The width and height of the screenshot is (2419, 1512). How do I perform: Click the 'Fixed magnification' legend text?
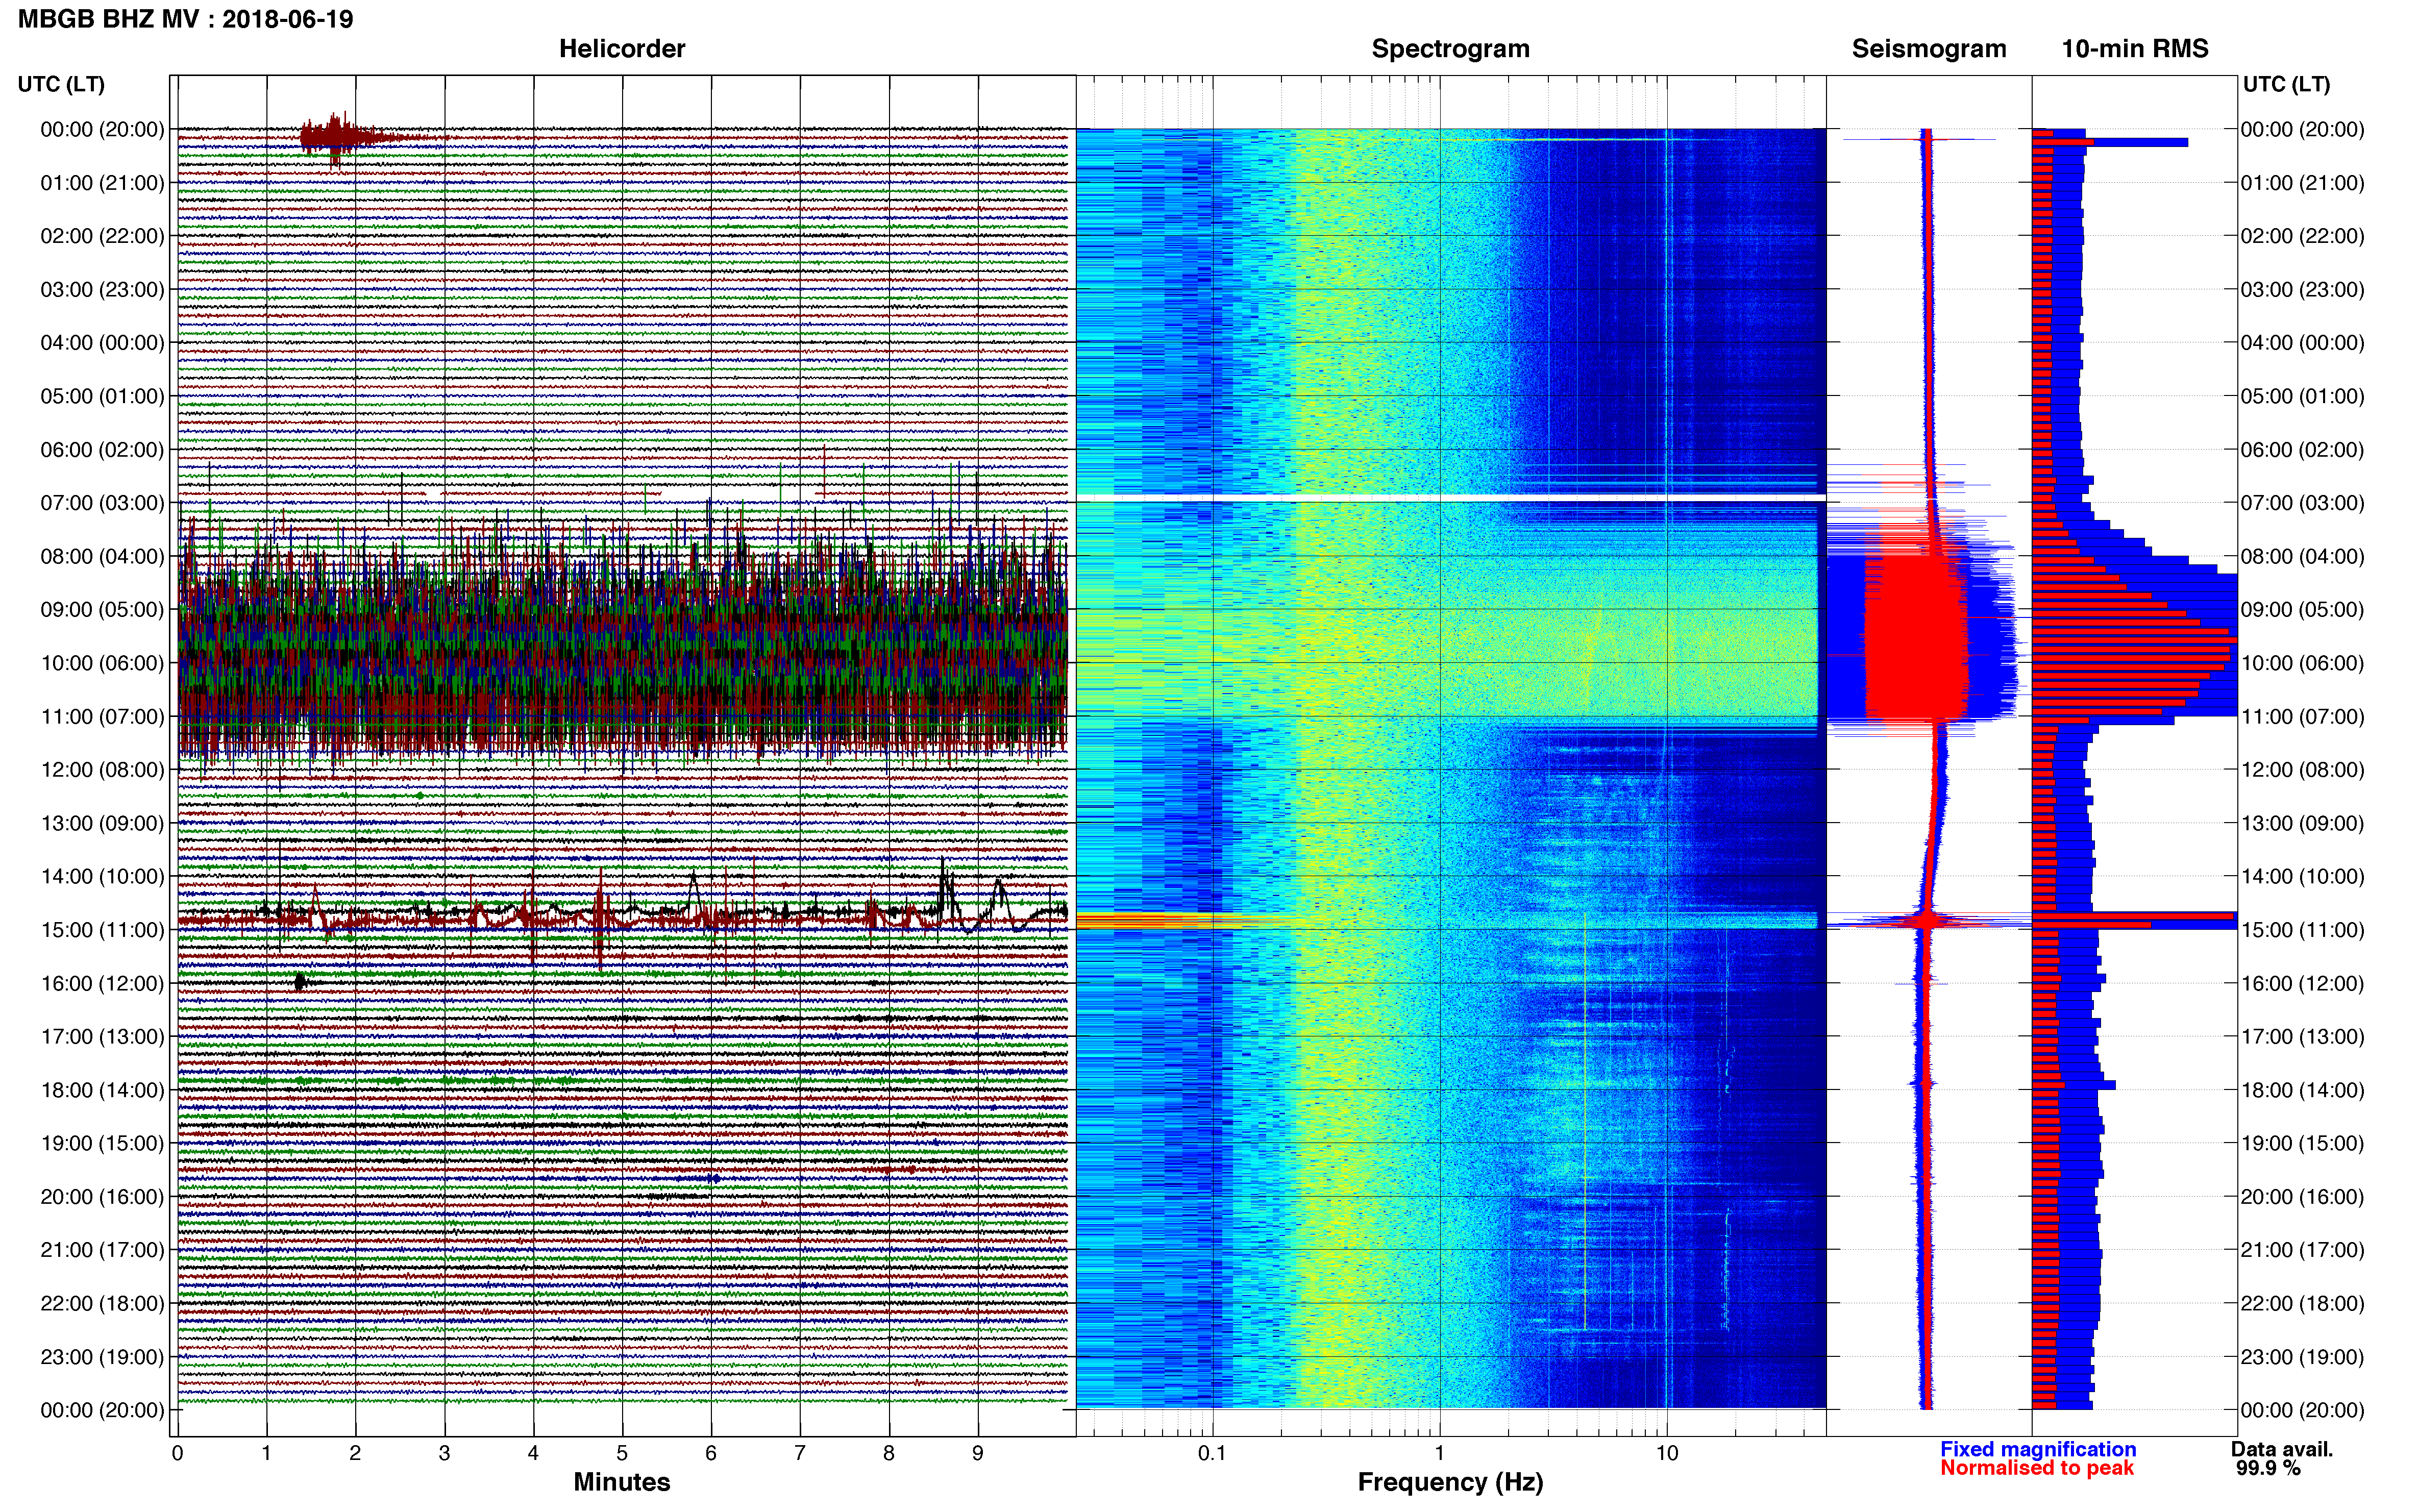pyautogui.click(x=2038, y=1449)
